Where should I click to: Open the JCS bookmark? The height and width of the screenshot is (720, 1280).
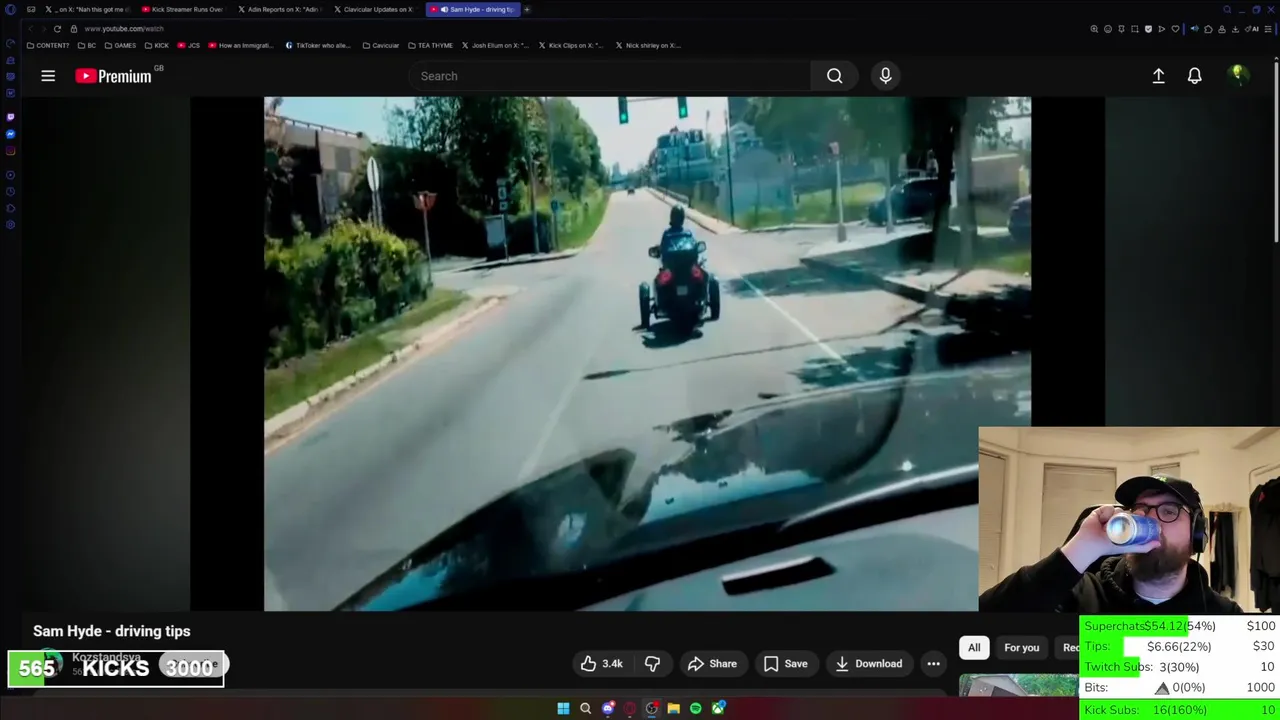coord(188,45)
